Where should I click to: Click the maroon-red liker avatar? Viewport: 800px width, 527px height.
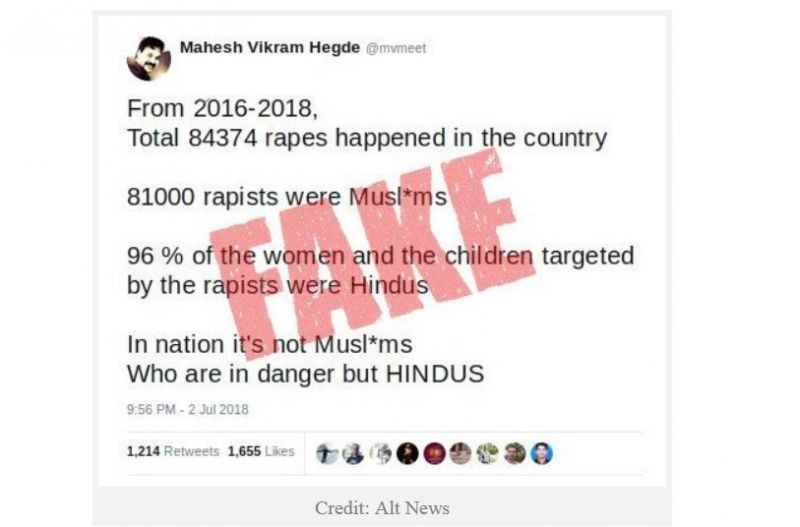(x=434, y=453)
